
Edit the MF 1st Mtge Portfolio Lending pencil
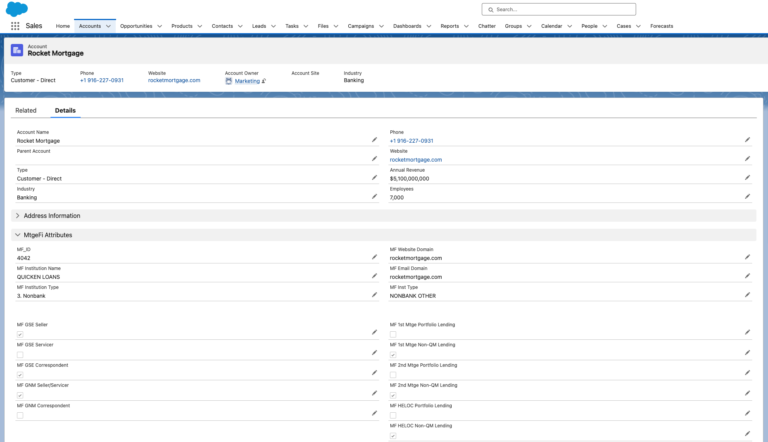[747, 332]
